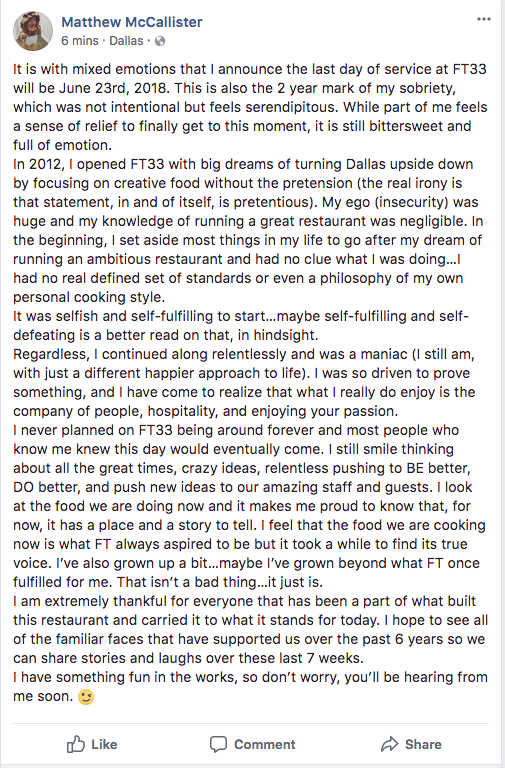Click the winking emoji ending the post
505x768 pixels.
[x=86, y=696]
